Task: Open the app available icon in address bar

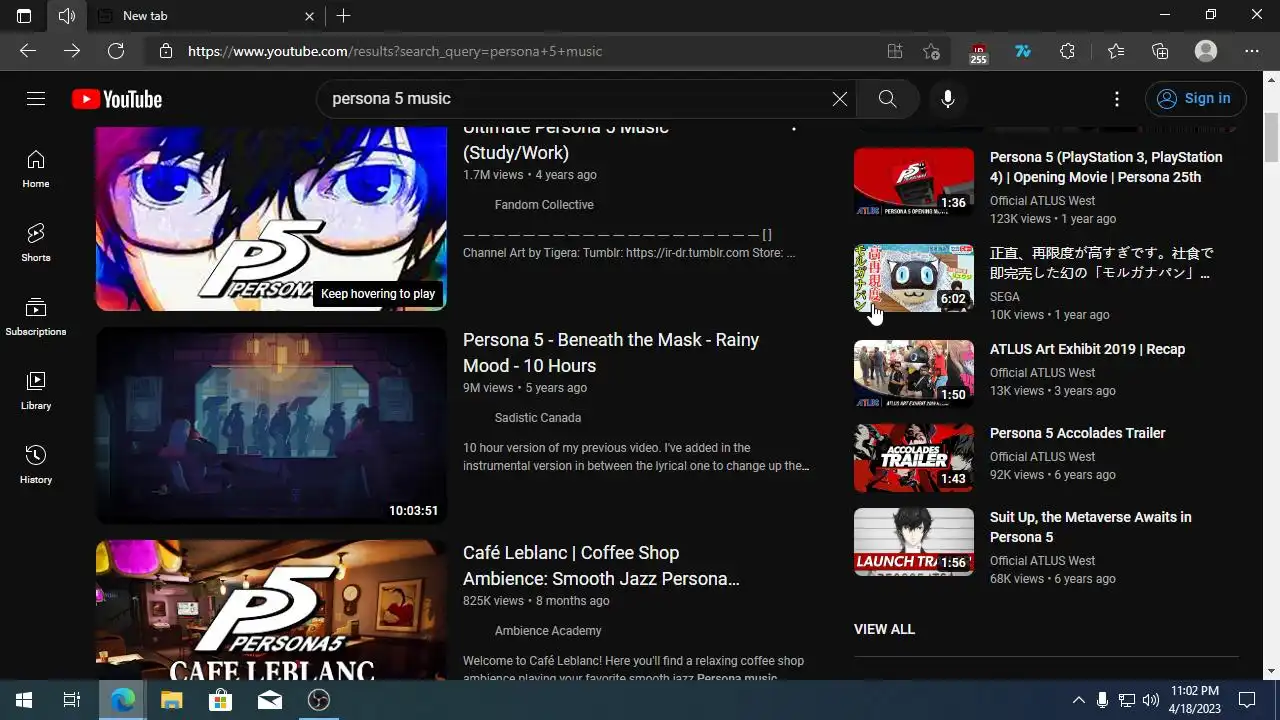Action: coord(895,51)
